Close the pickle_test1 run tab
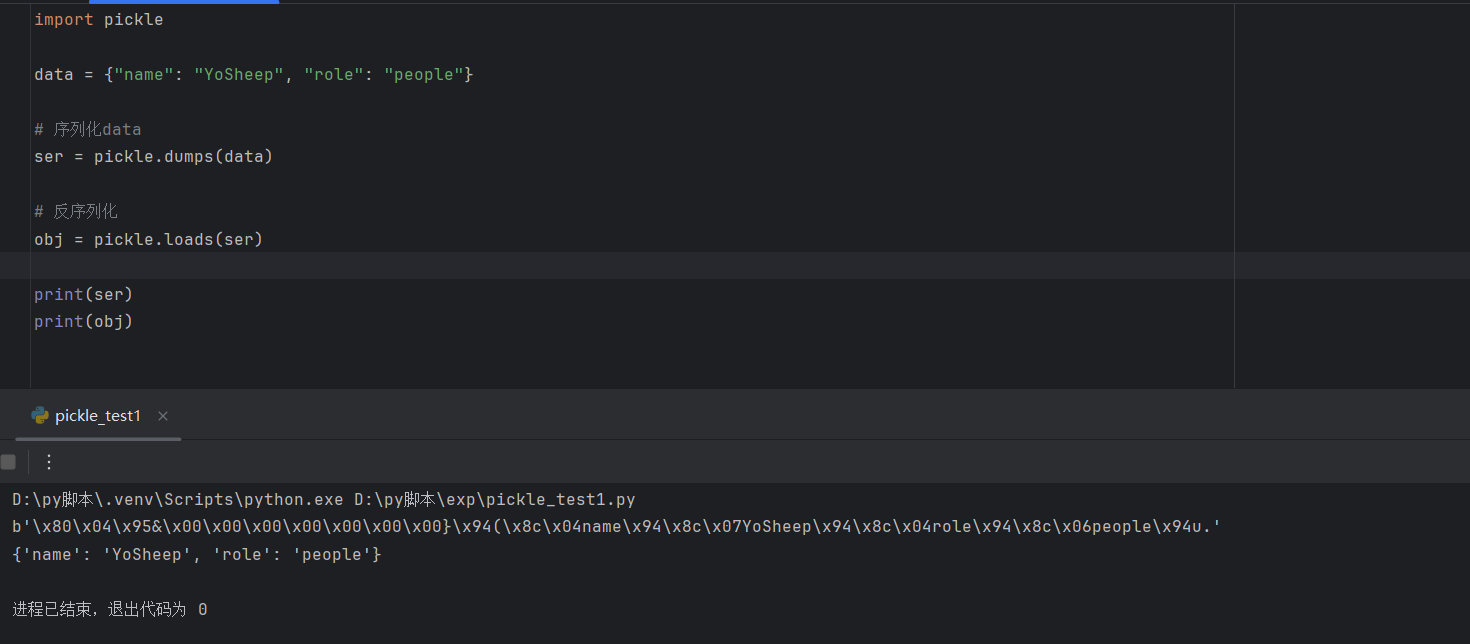Image resolution: width=1470 pixels, height=644 pixels. [163, 416]
